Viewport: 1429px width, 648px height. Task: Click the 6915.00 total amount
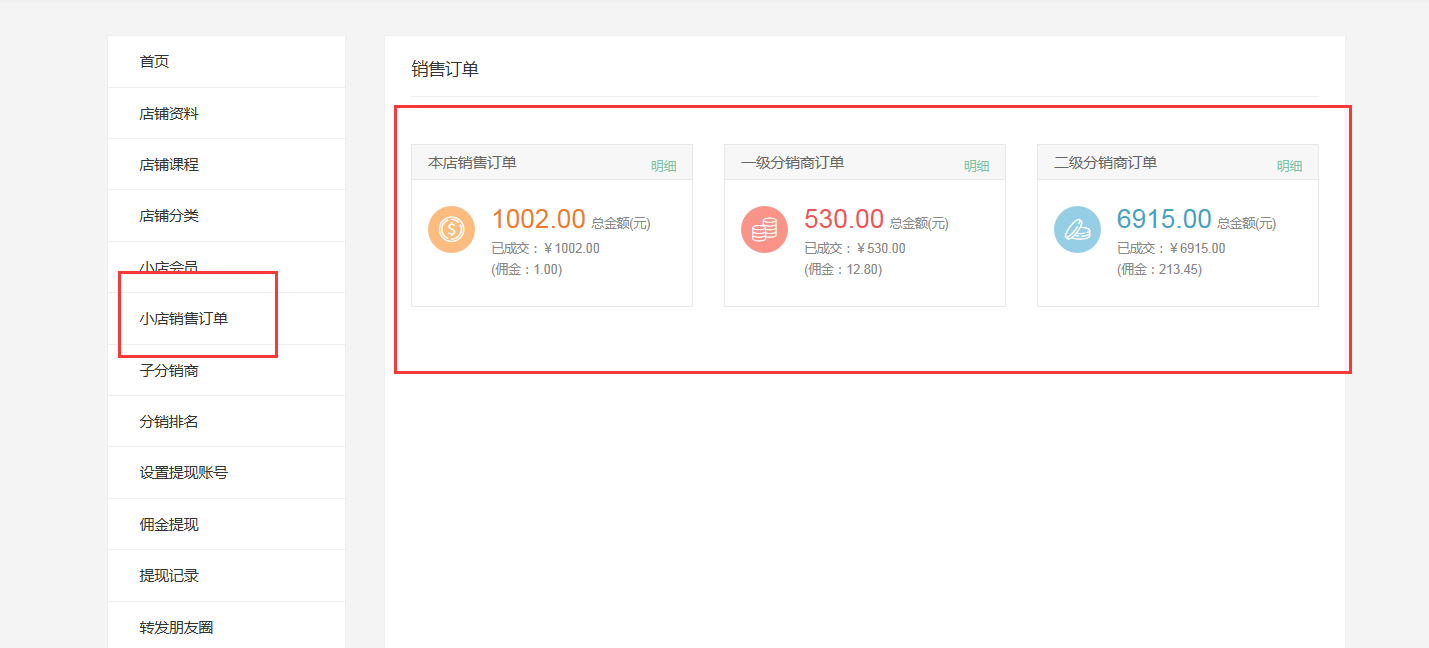pos(1164,219)
